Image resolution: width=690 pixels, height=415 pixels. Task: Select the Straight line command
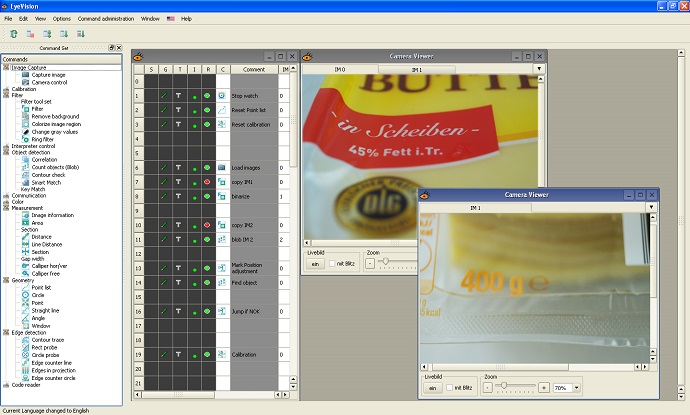45,311
